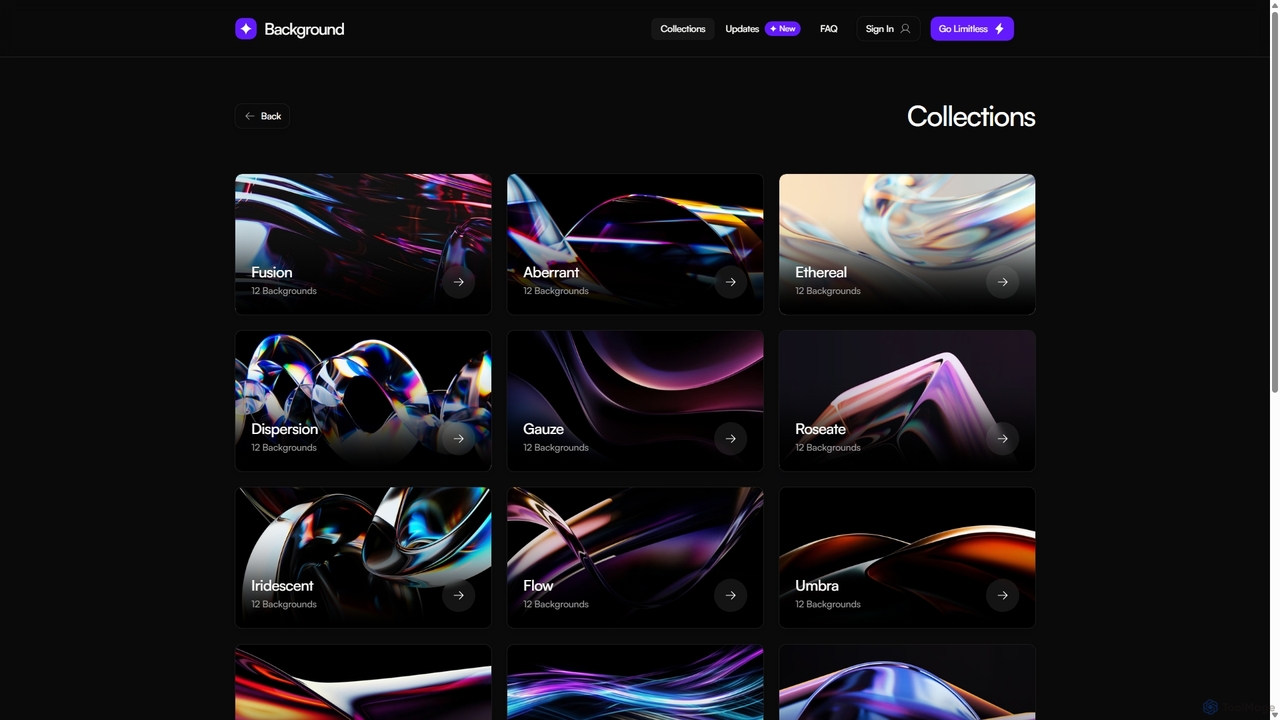
Task: Open the FAQ nav item
Action: click(829, 29)
